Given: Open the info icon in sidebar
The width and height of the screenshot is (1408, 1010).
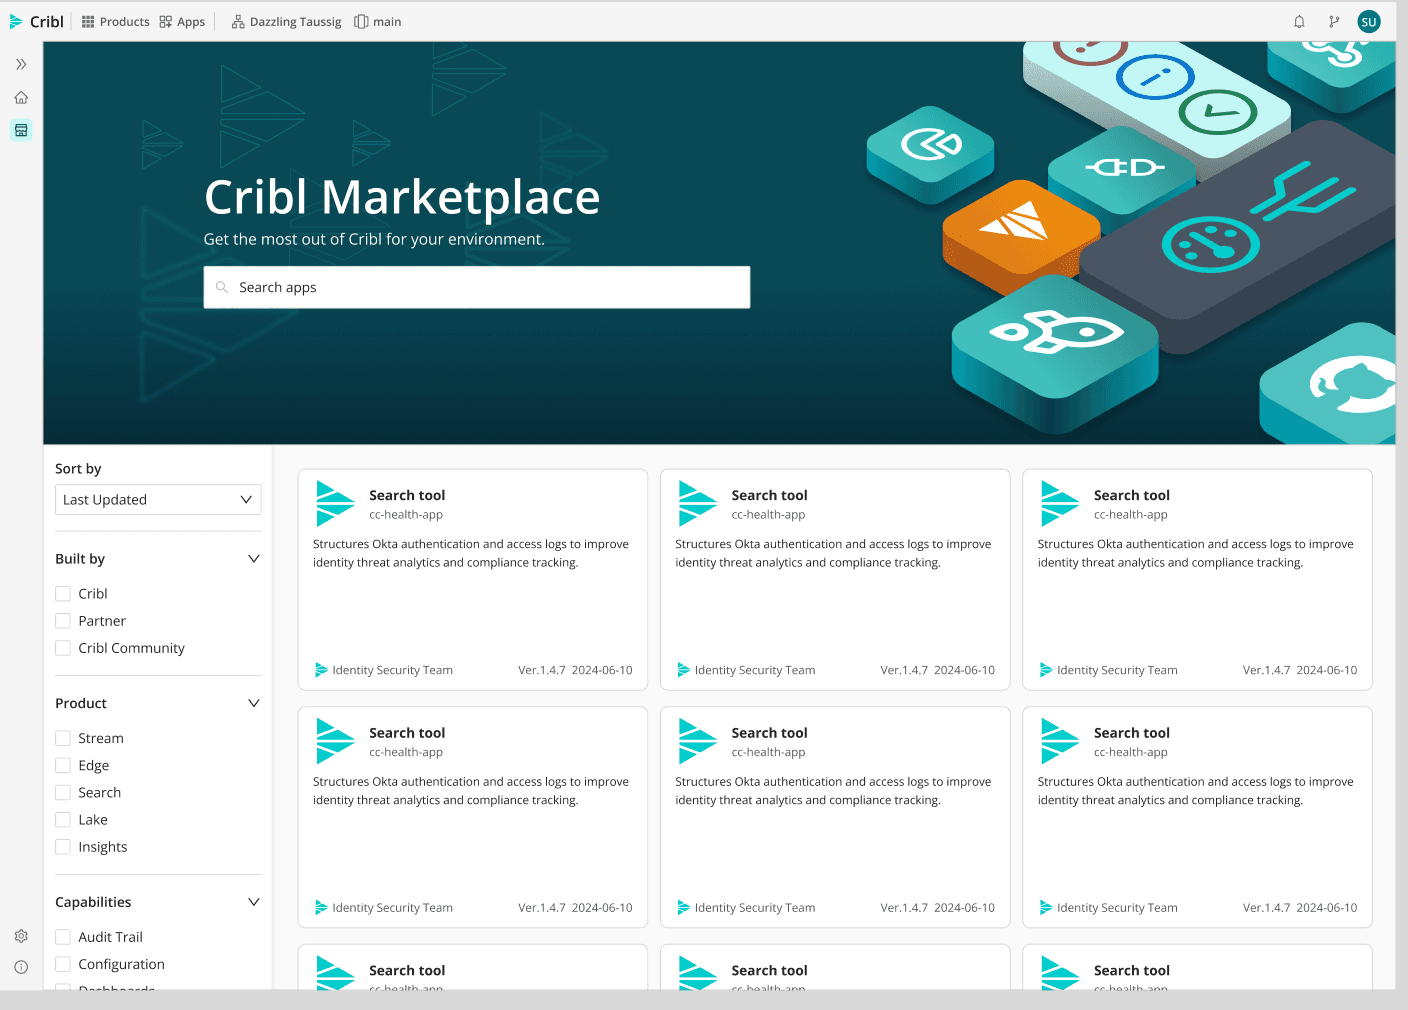Looking at the screenshot, I should [21, 967].
